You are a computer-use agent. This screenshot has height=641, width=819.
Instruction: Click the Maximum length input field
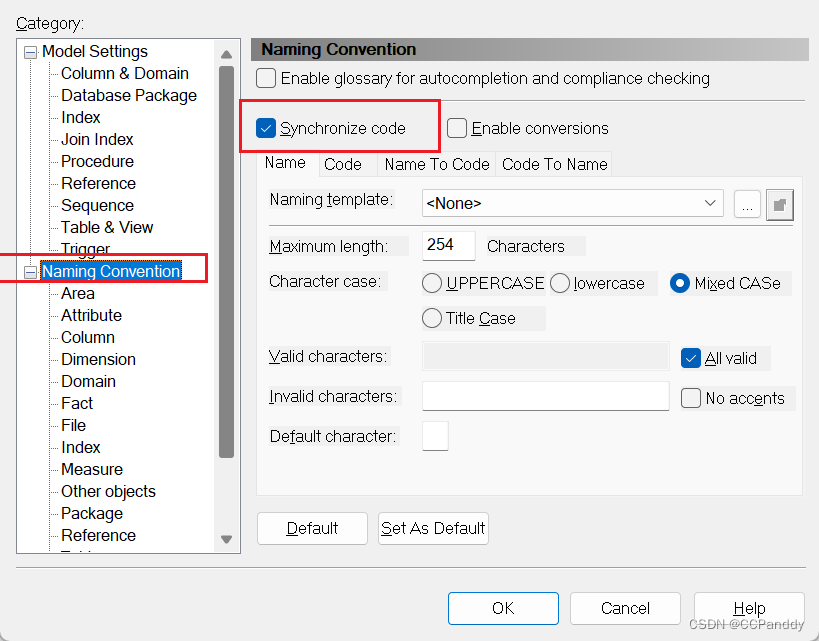(449, 246)
